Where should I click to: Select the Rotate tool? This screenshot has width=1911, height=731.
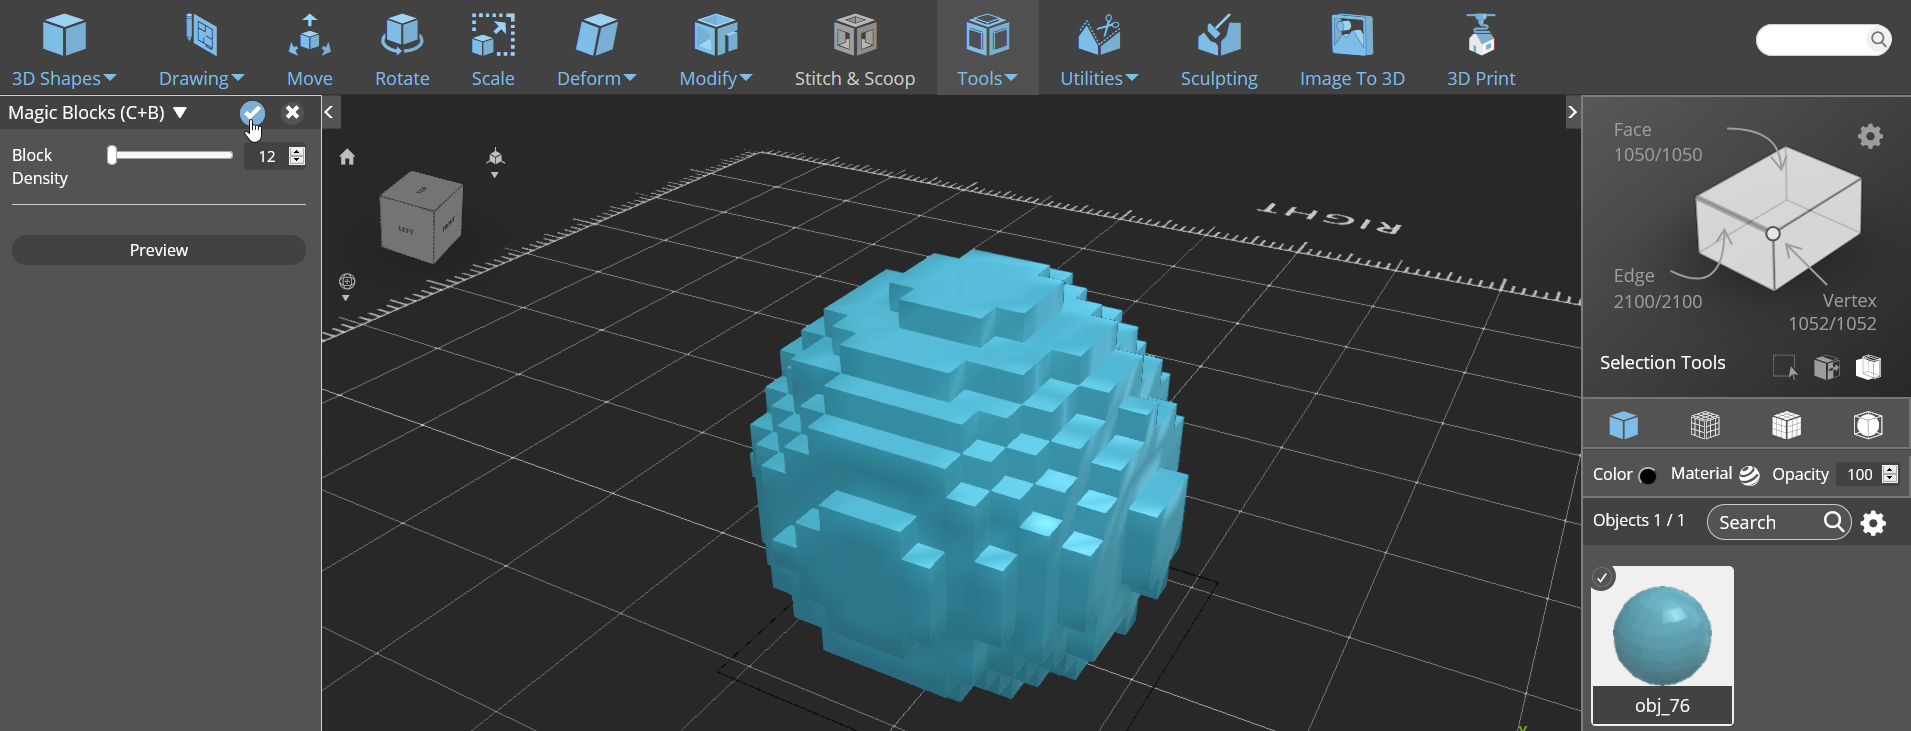(402, 49)
